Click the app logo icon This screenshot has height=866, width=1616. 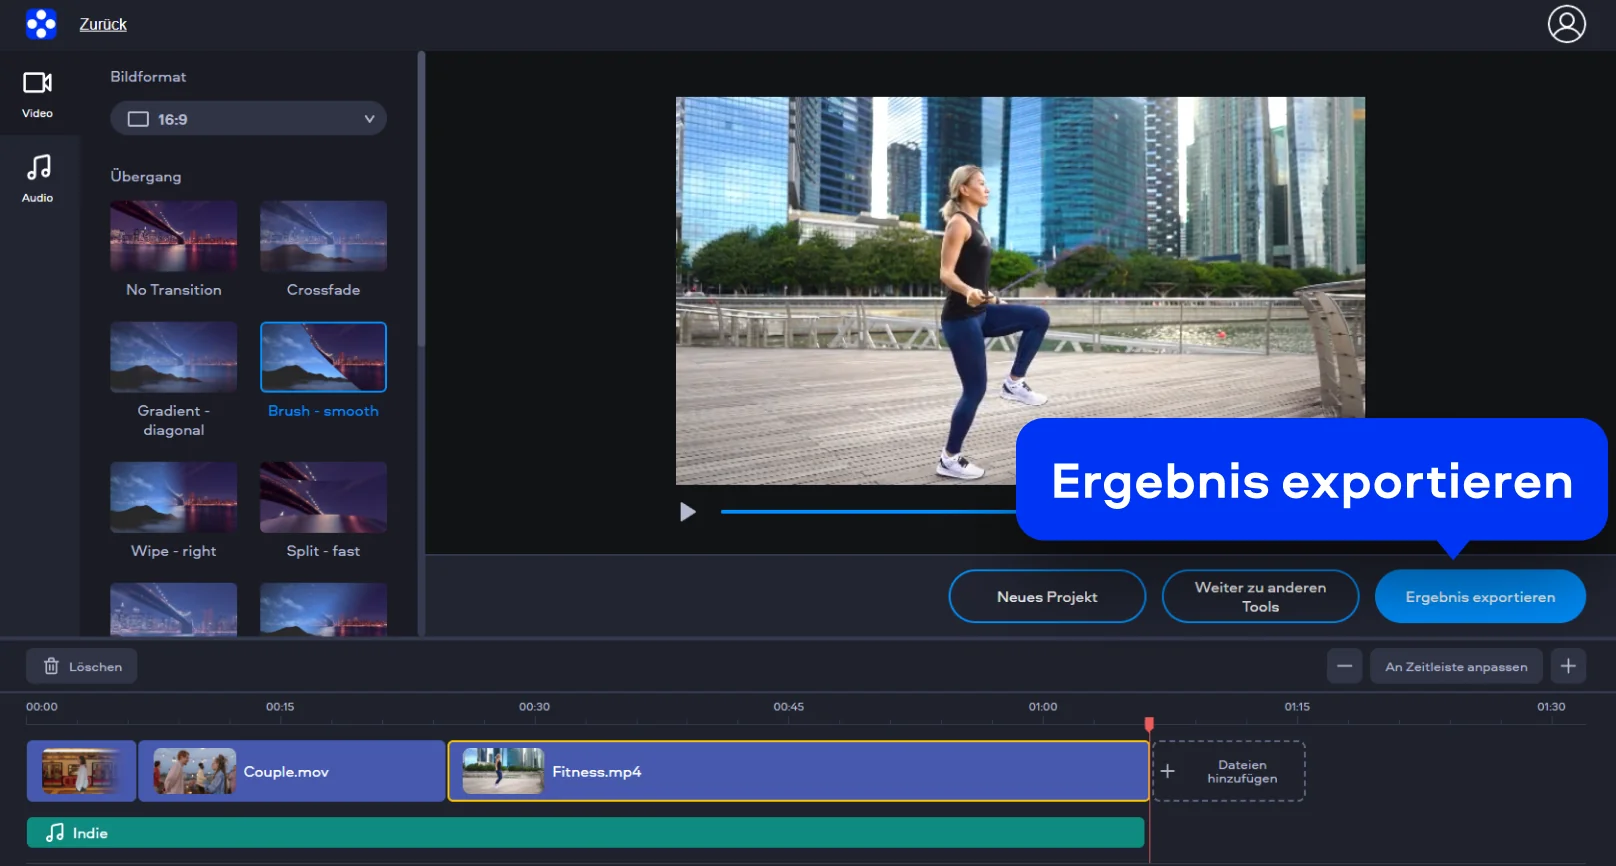41,24
